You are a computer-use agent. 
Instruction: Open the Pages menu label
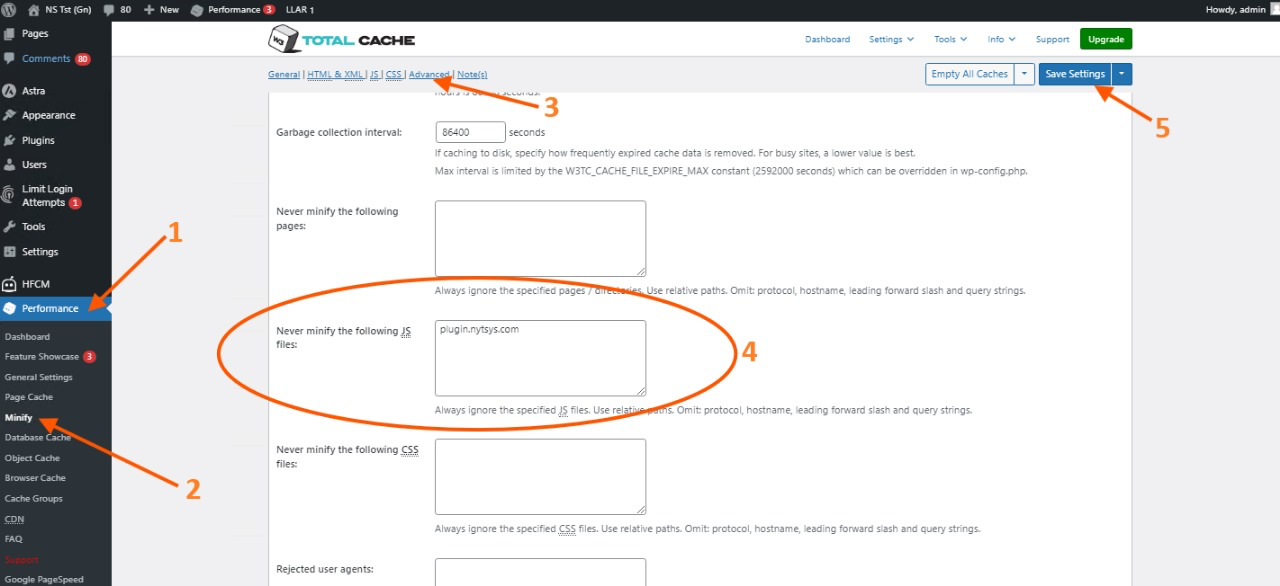tap(35, 34)
